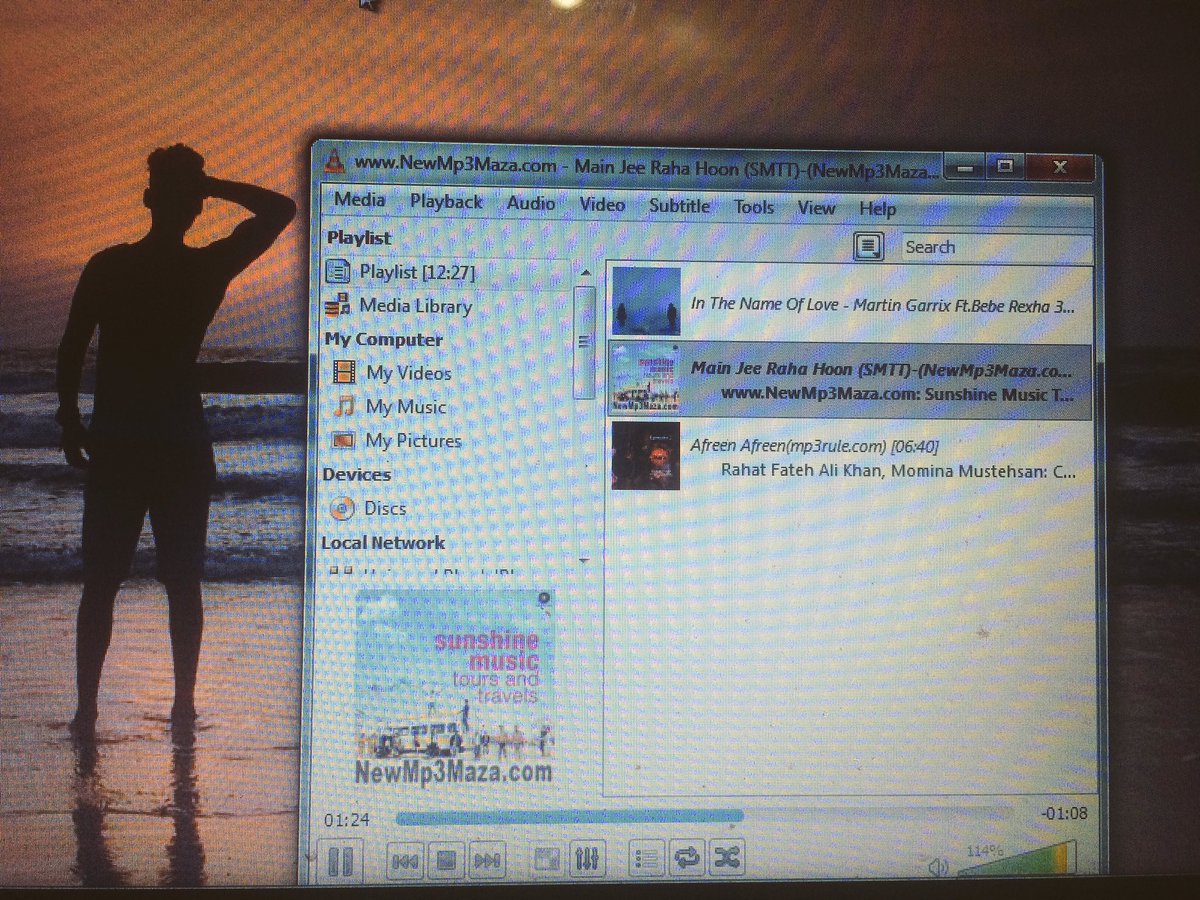Open the Audio menu

click(531, 203)
